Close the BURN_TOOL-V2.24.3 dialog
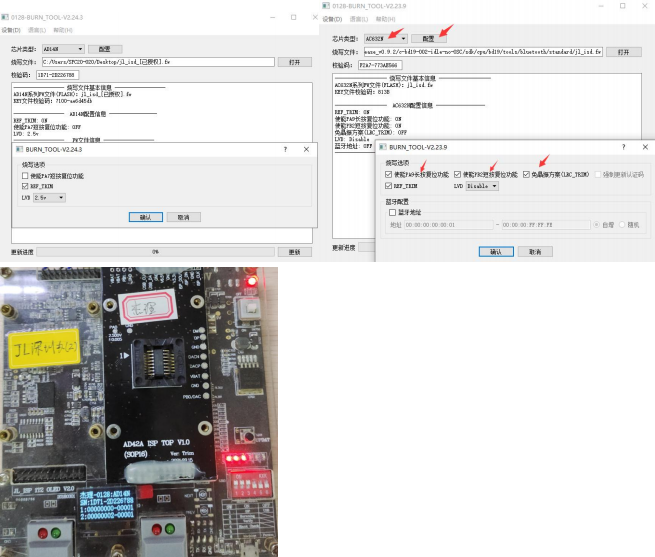Screen dimensions: 655x557 tap(306, 149)
